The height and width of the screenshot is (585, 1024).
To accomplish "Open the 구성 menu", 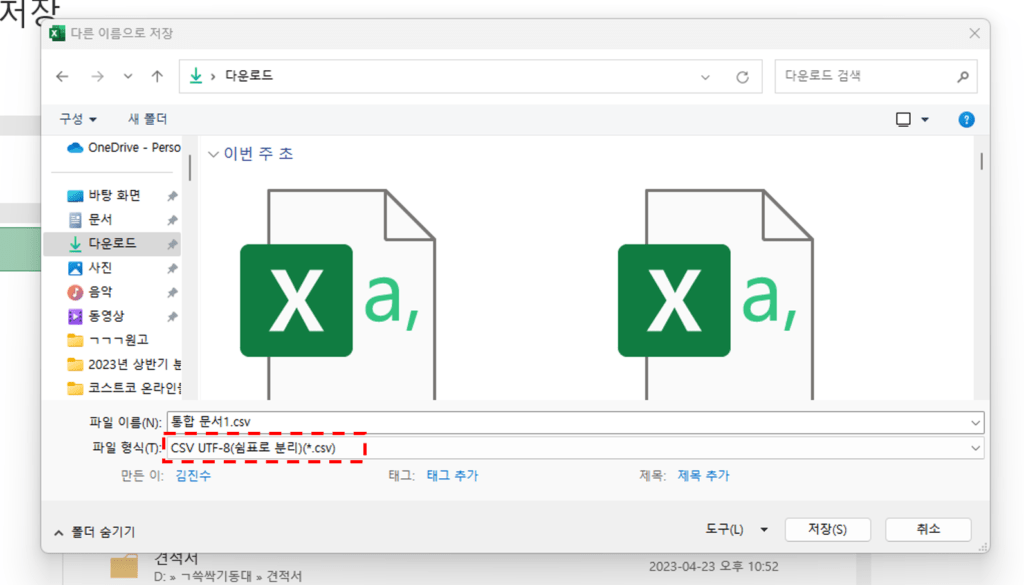I will [x=78, y=119].
